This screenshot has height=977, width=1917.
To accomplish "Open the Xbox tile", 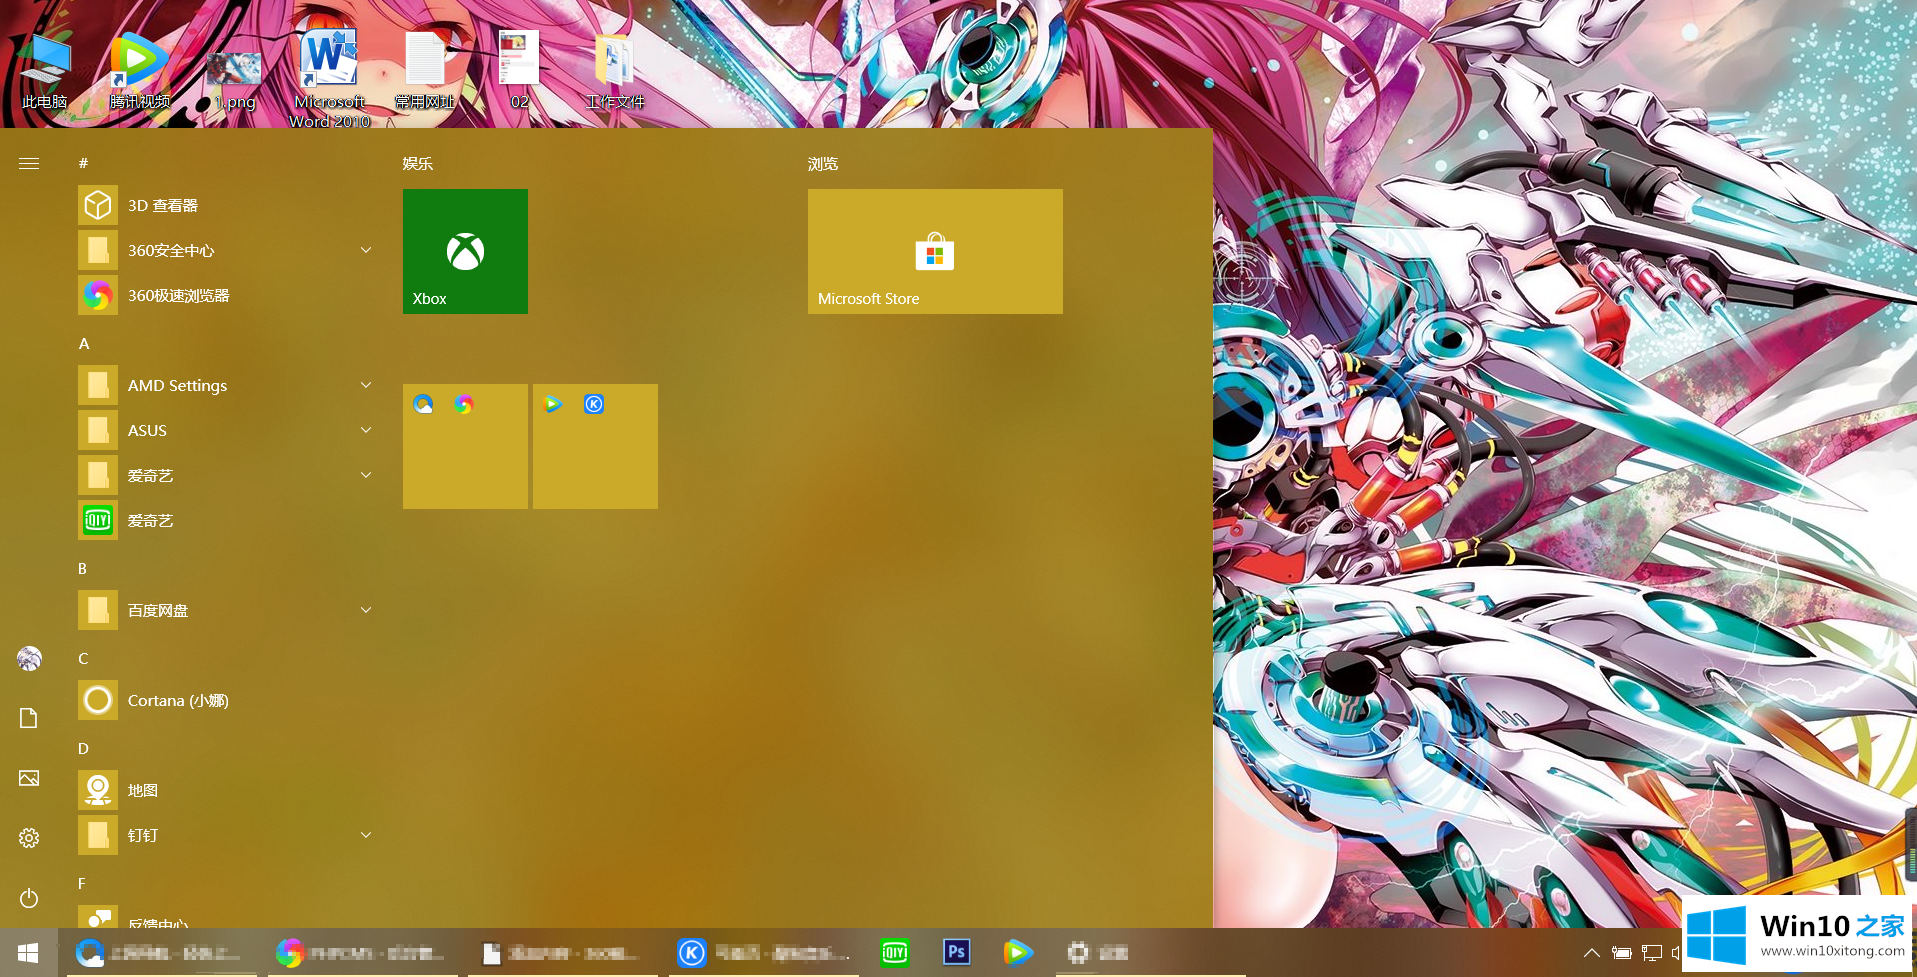I will point(465,251).
